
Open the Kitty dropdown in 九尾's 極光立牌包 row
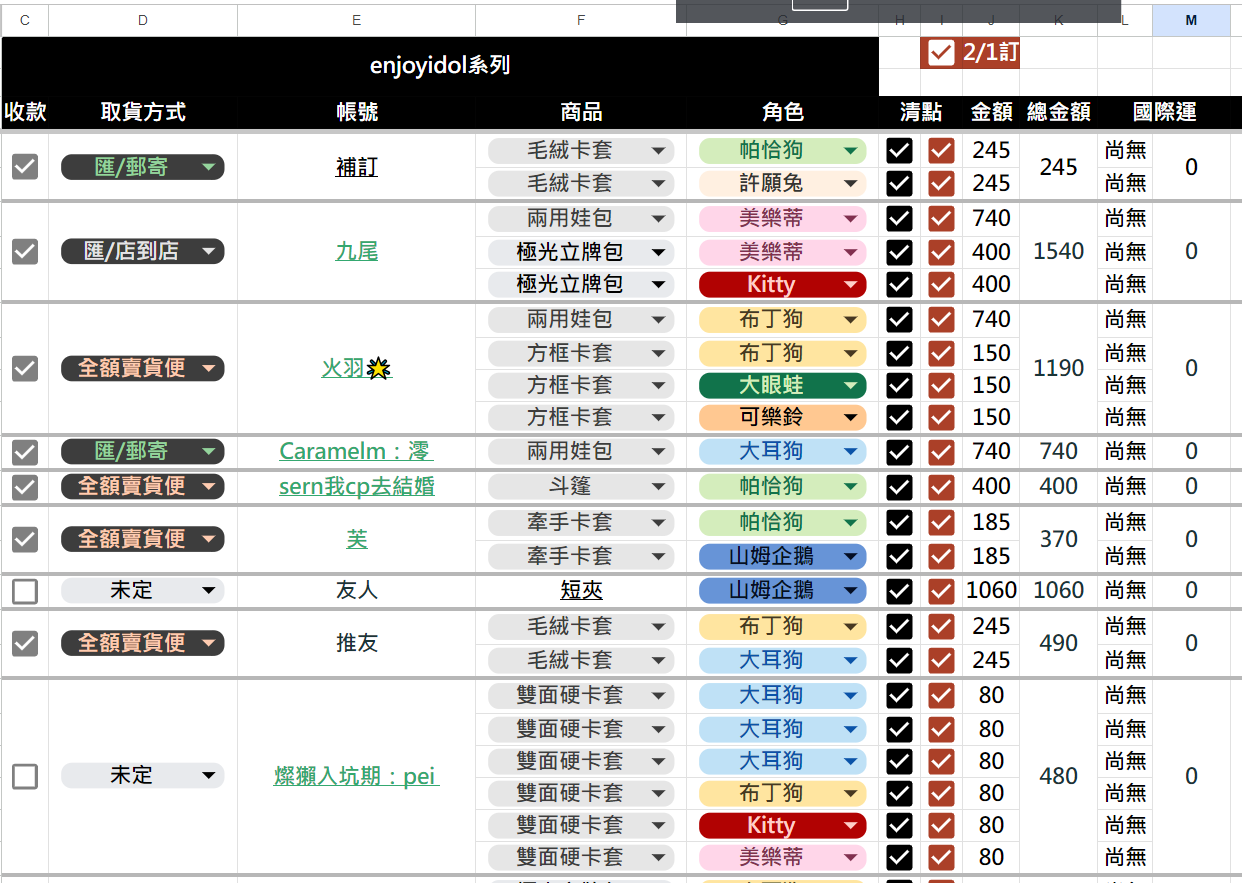coord(783,284)
